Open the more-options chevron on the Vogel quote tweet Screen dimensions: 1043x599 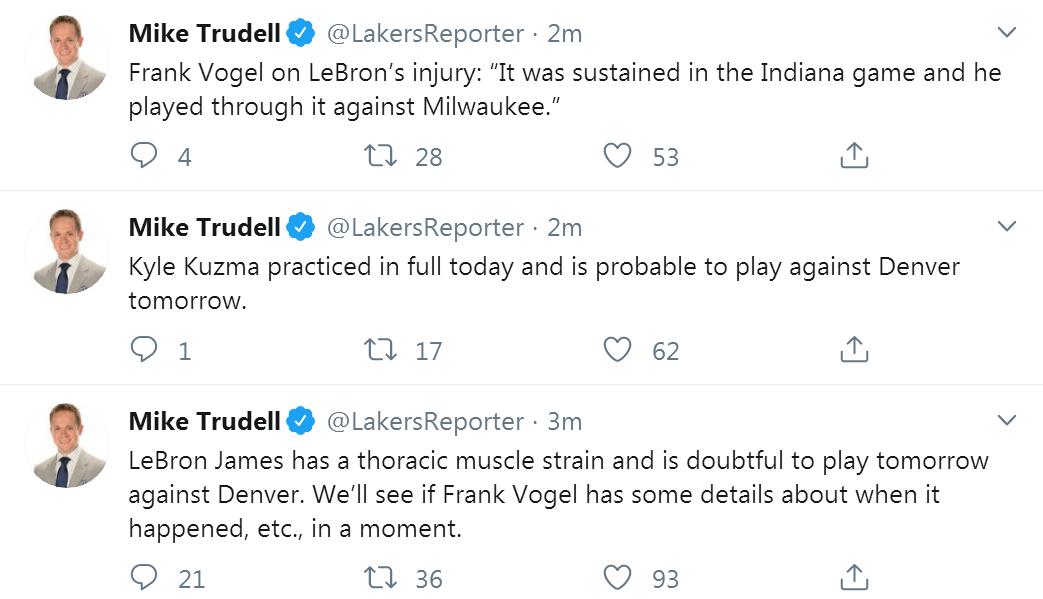[1007, 33]
